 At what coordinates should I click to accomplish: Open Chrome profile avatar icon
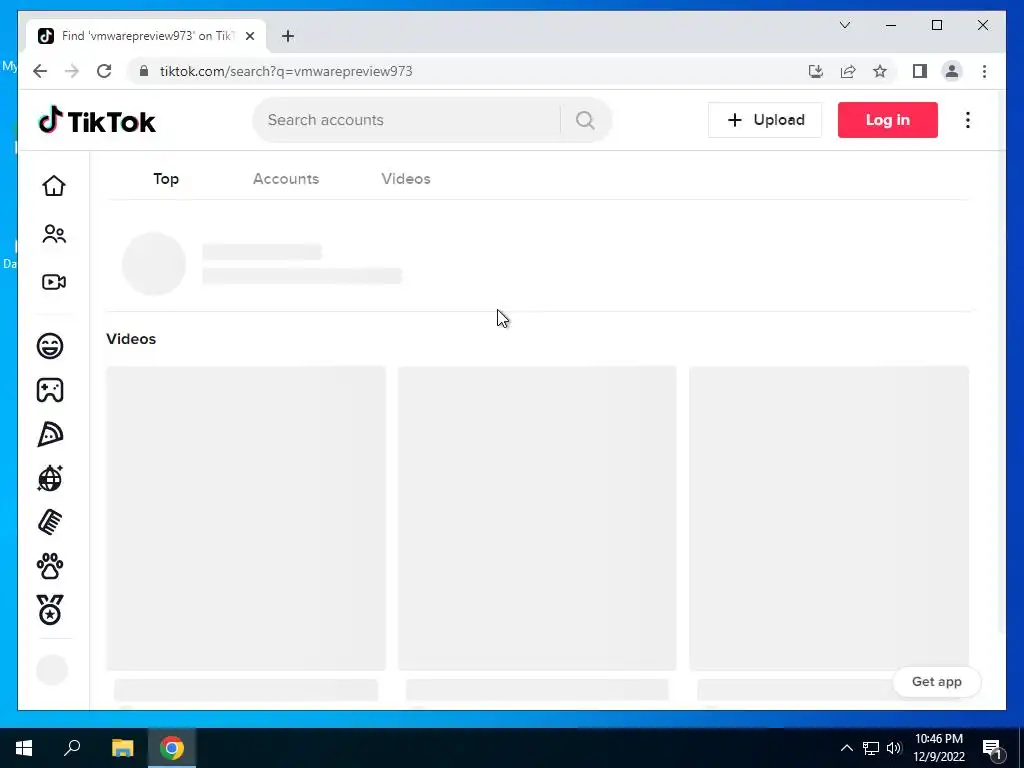coord(952,71)
